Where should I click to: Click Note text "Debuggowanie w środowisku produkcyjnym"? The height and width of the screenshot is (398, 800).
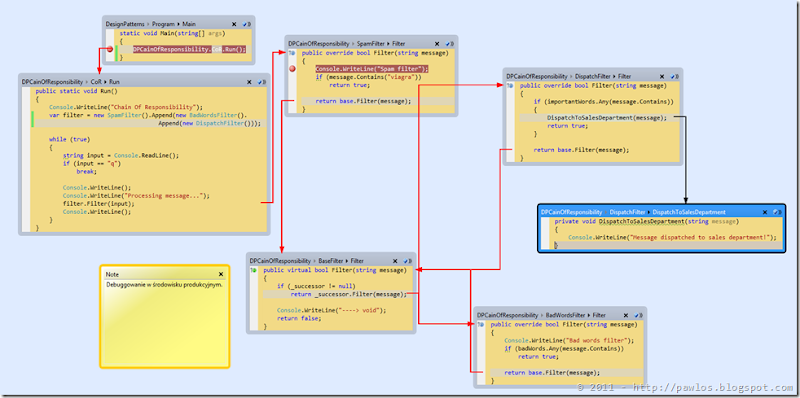click(x=164, y=285)
